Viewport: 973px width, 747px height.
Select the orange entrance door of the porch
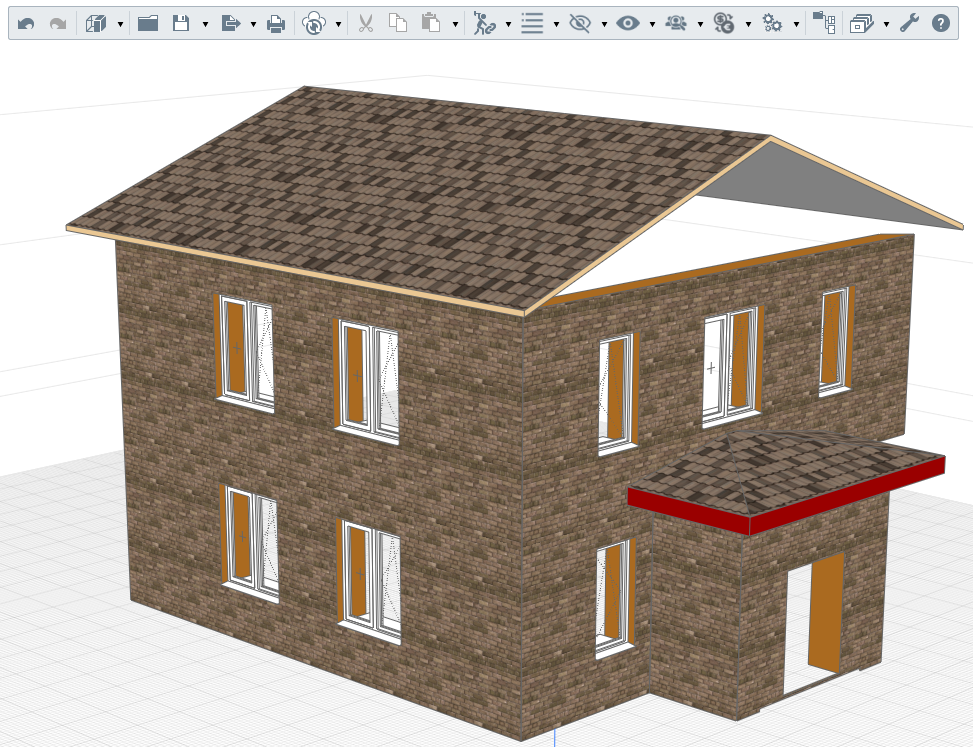[x=826, y=612]
